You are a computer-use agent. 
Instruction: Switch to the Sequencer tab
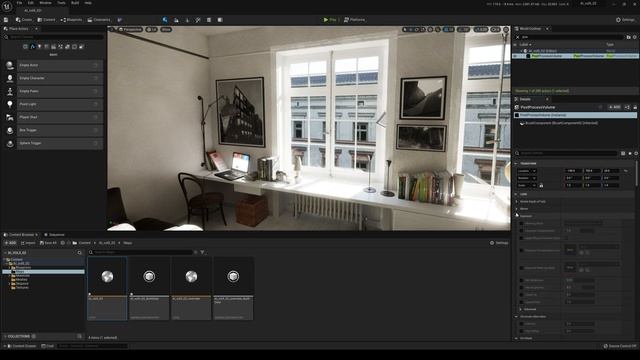(x=54, y=235)
